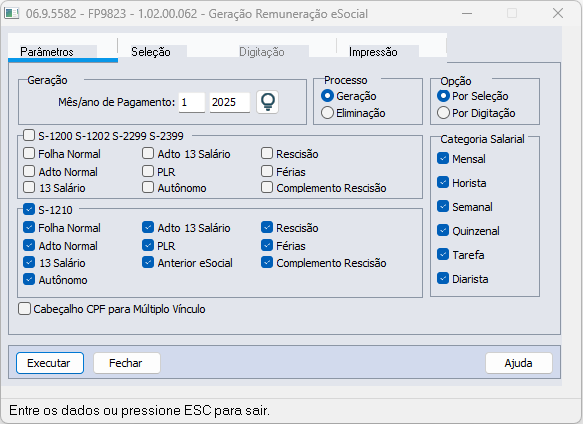The width and height of the screenshot is (583, 424).
Task: Click the year input field showing 2025
Action: pyautogui.click(x=229, y=102)
